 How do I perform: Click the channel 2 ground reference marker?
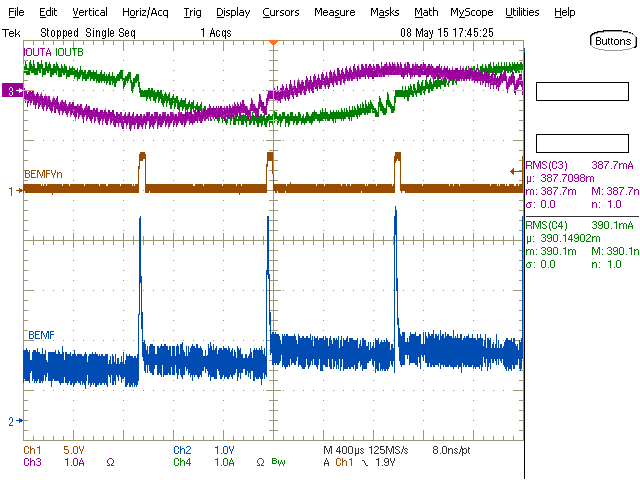point(12,422)
